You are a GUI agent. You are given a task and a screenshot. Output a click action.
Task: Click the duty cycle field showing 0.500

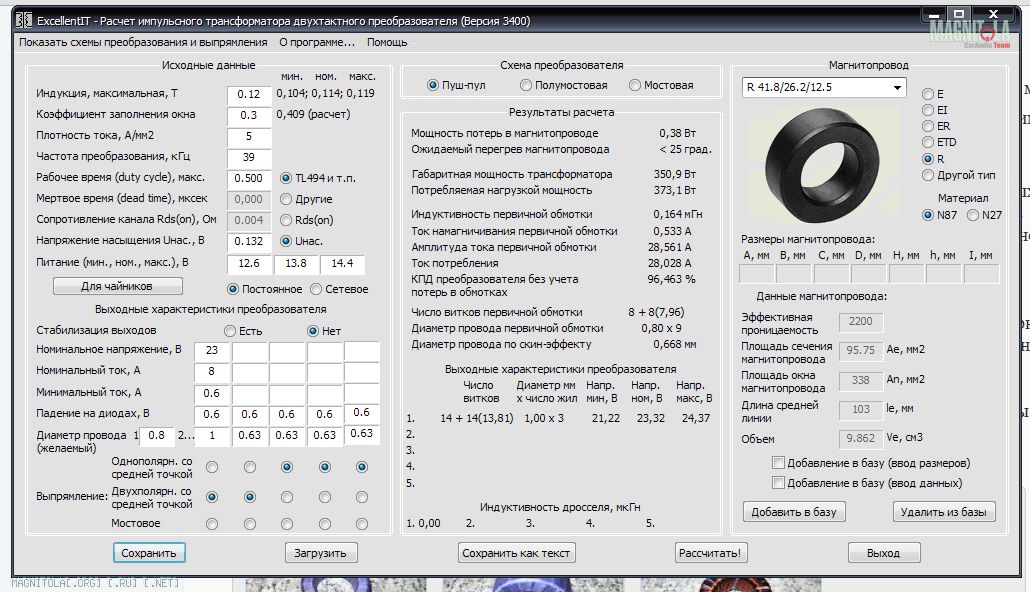coord(249,179)
